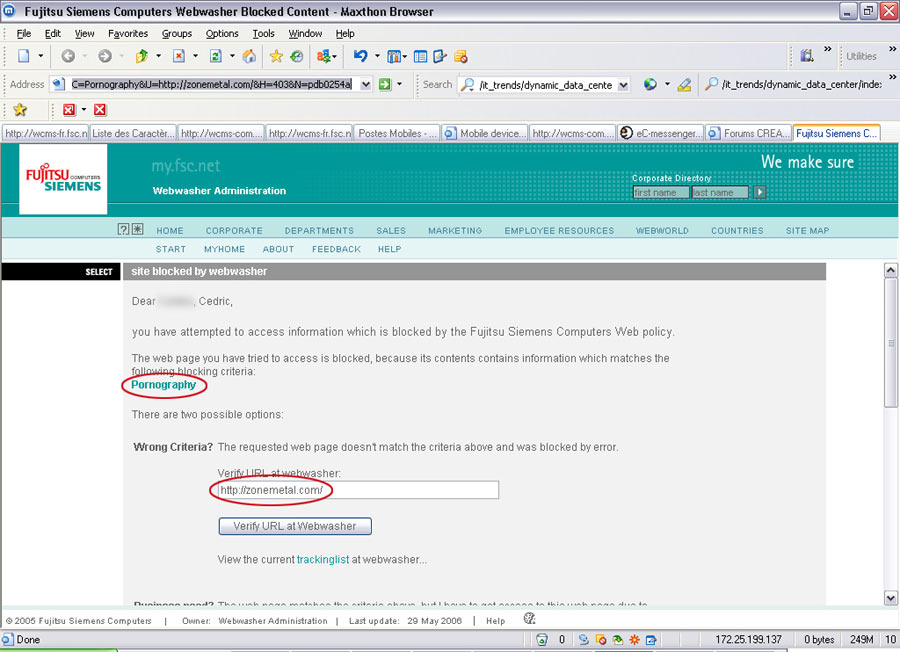Expand the Stop button dropdown arrow
This screenshot has width=900, height=652.
[x=195, y=56]
